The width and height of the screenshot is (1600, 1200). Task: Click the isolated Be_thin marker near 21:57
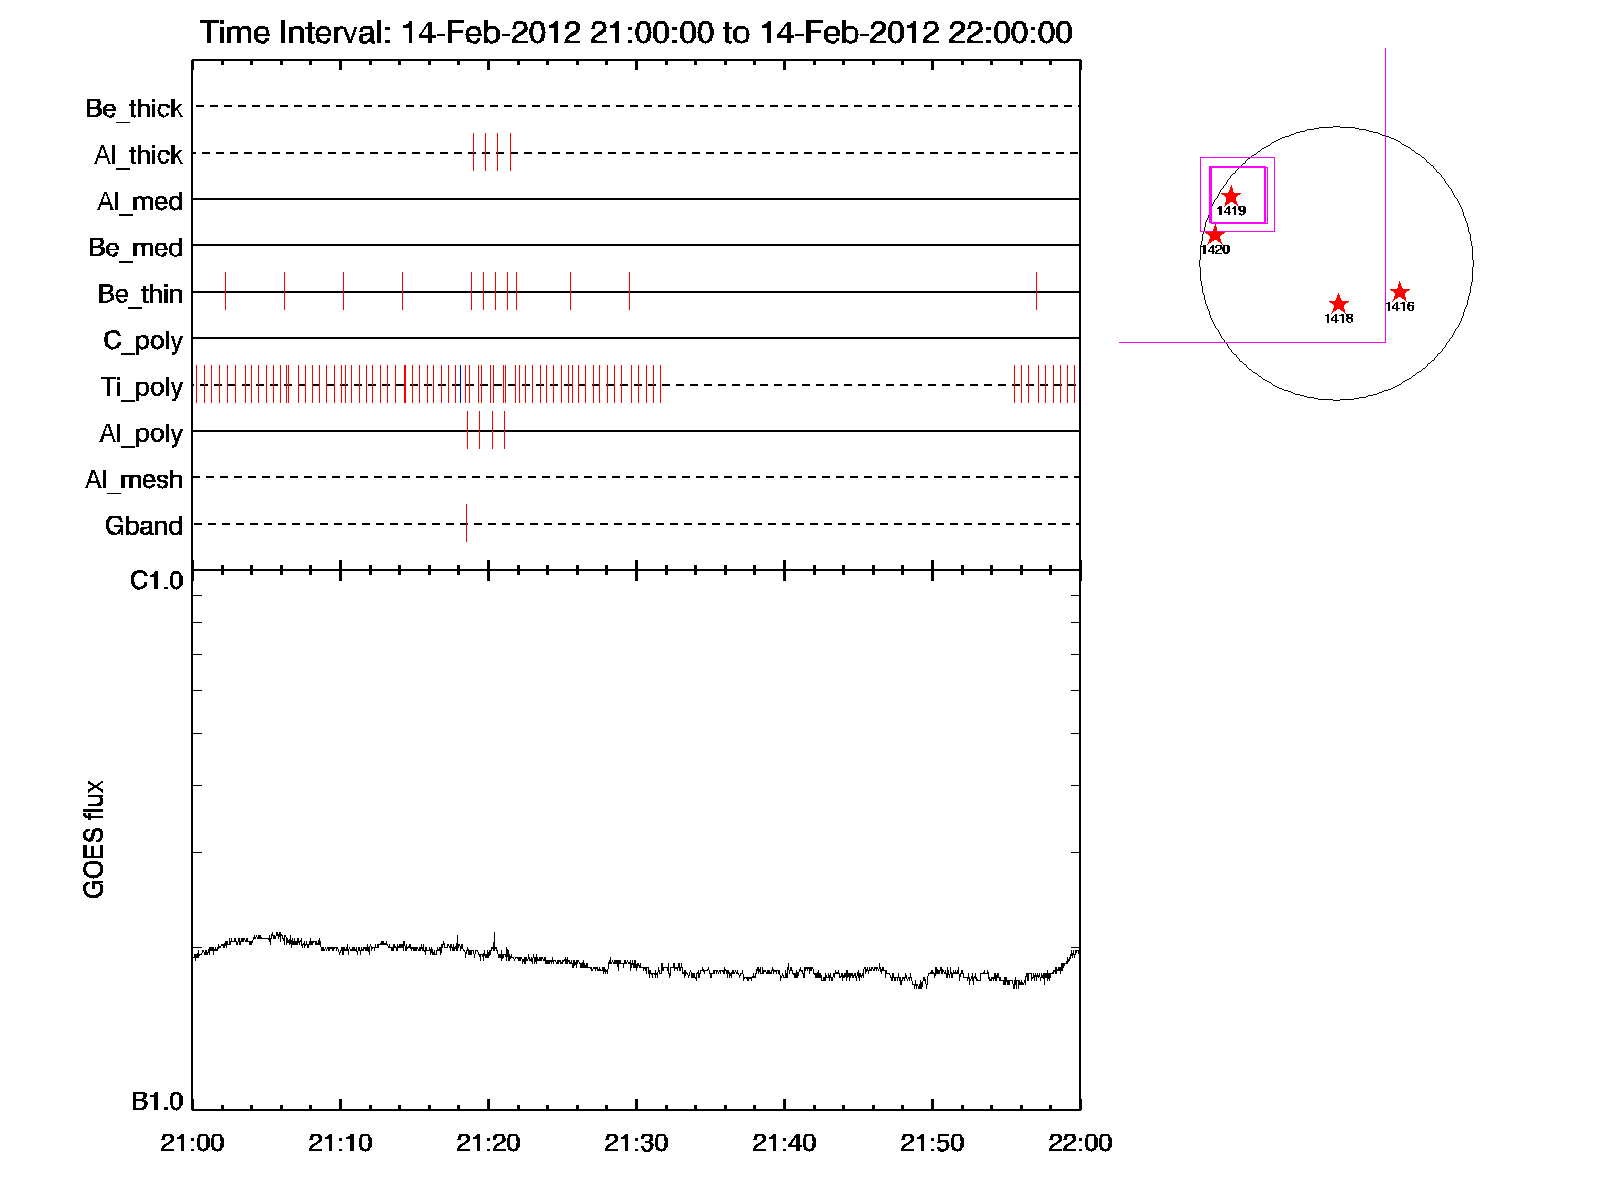pos(1036,291)
